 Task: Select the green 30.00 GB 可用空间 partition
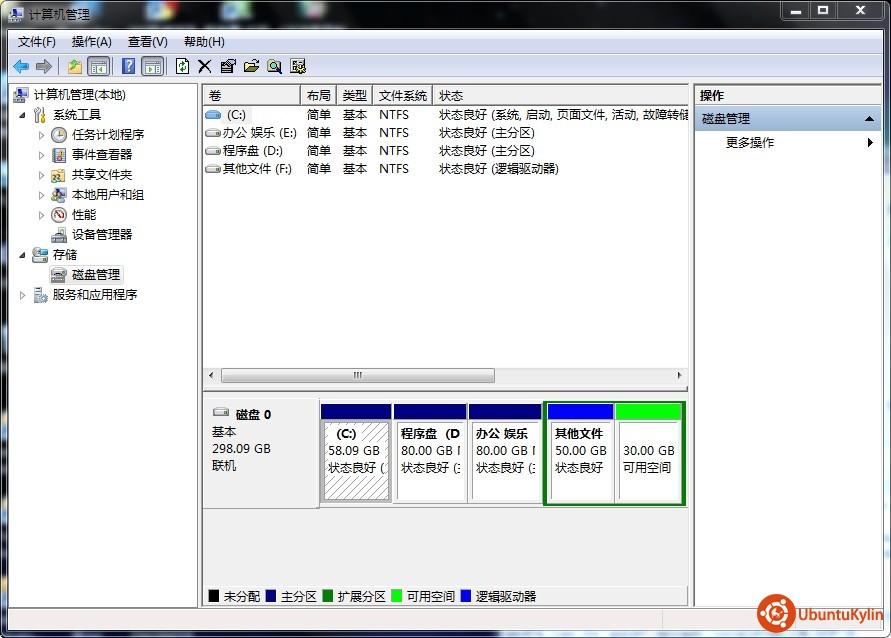pyautogui.click(x=649, y=460)
